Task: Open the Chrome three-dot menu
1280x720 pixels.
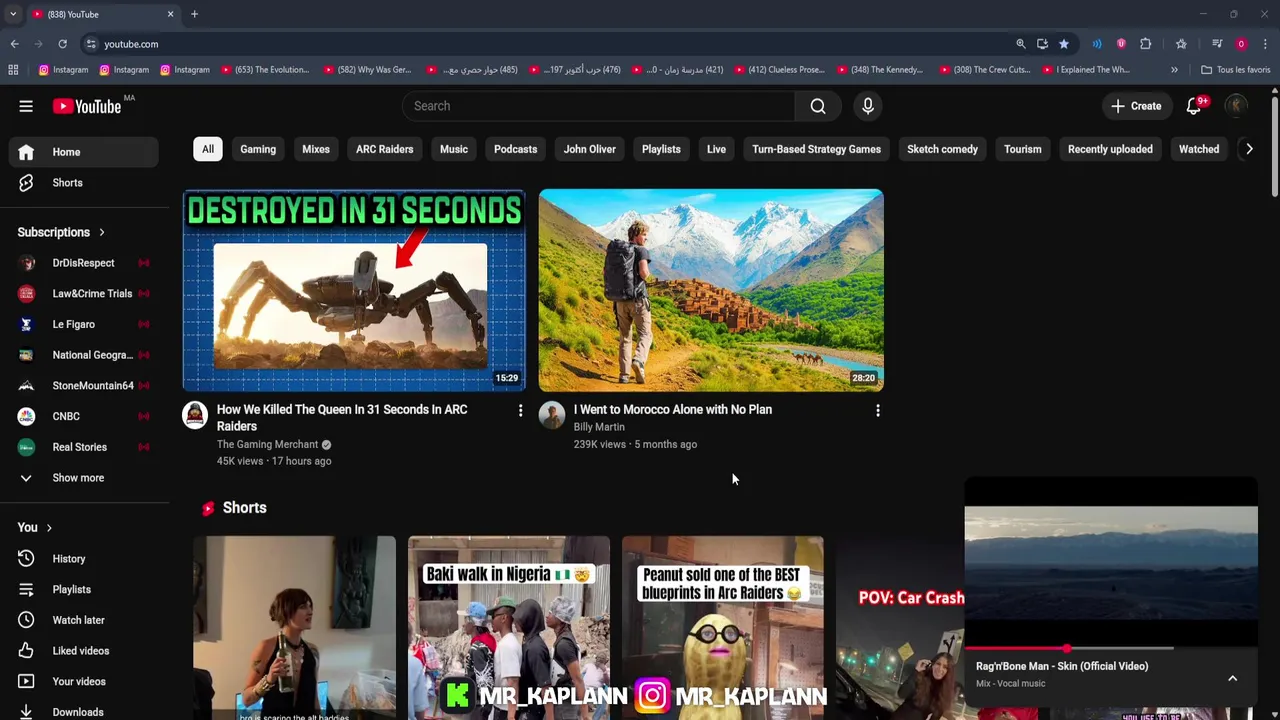Action: coord(1265,44)
